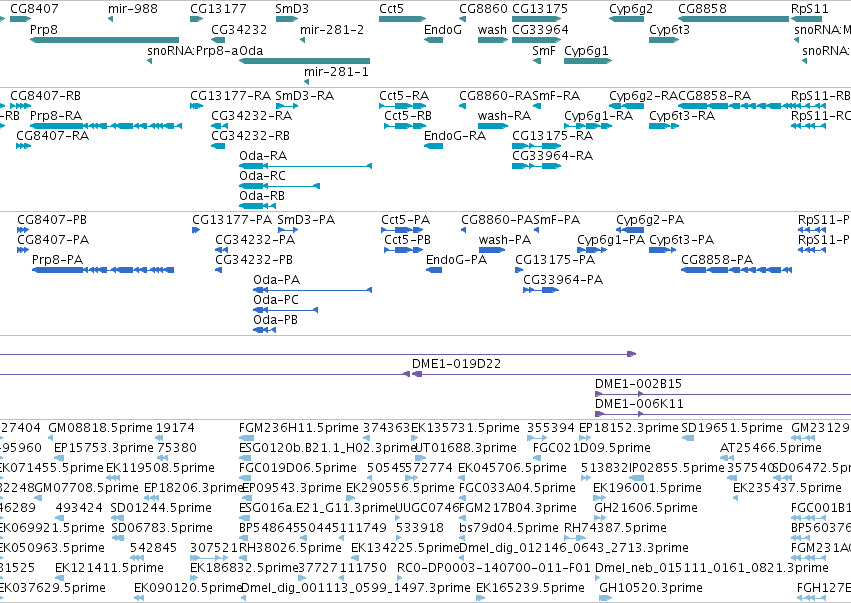Click the wash-RA transcript
Screen dimensions: 851x603
tap(493, 126)
